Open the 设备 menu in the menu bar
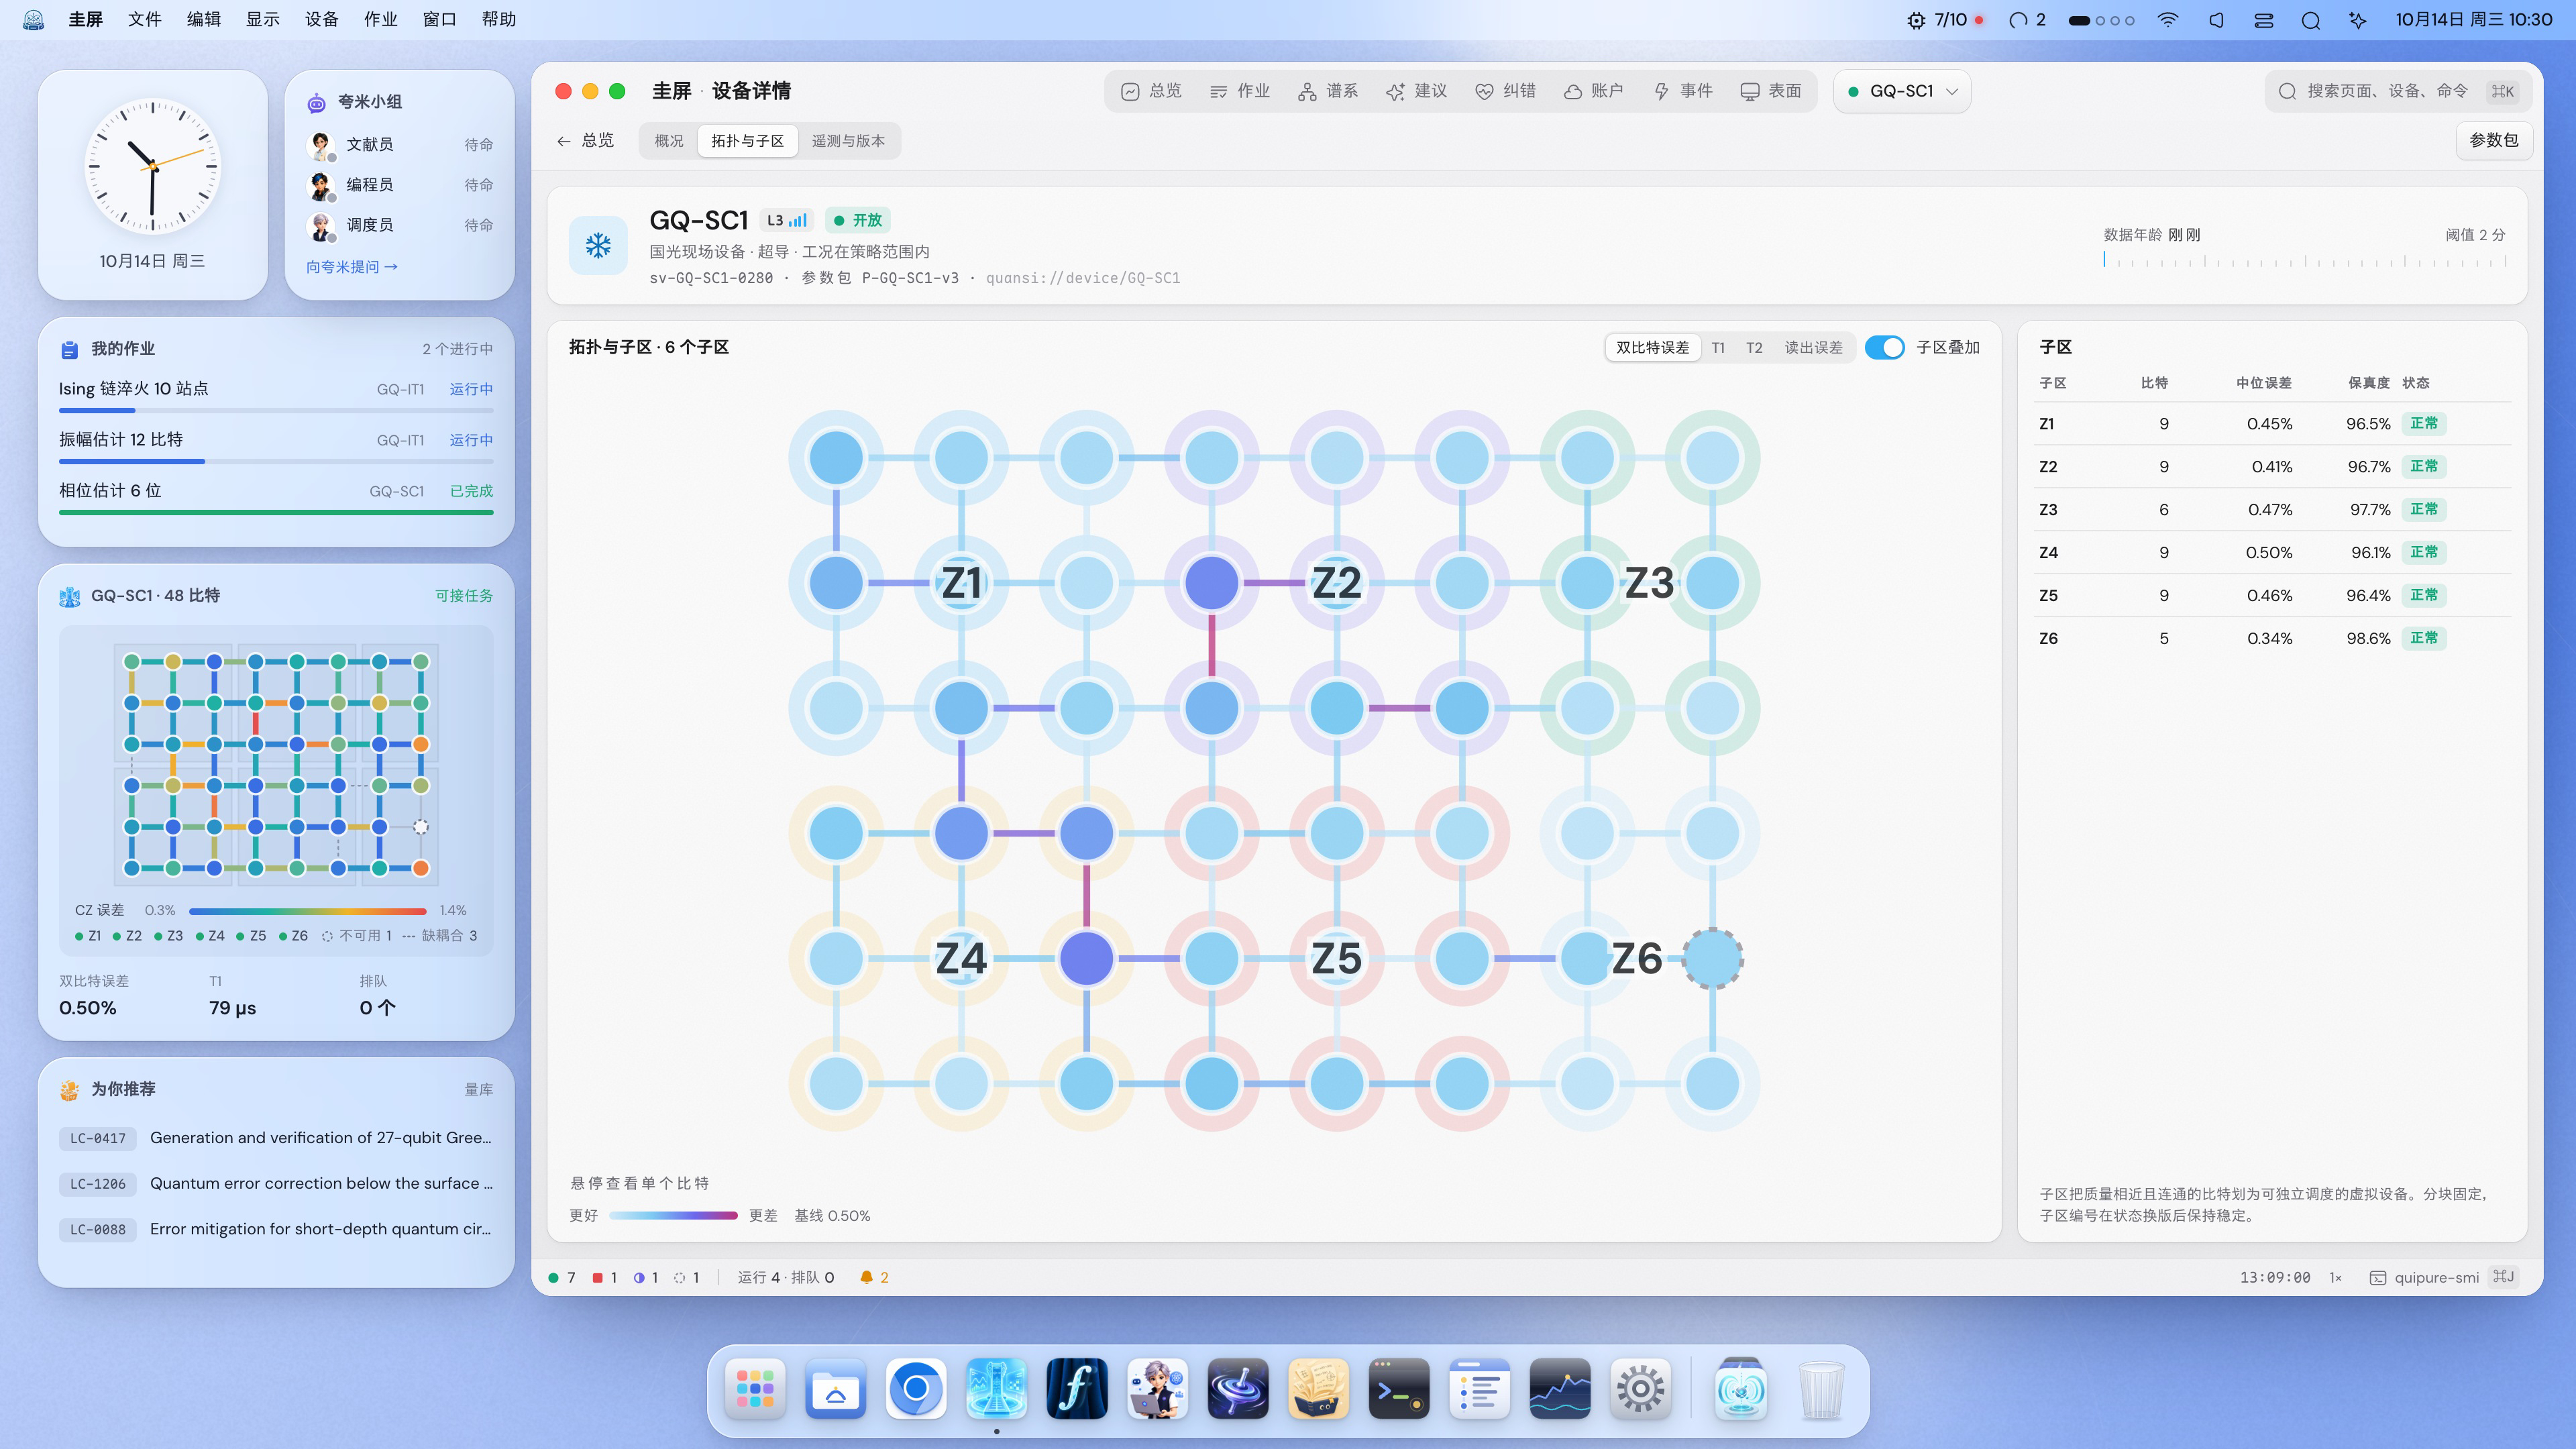The image size is (2576, 1449). [321, 20]
